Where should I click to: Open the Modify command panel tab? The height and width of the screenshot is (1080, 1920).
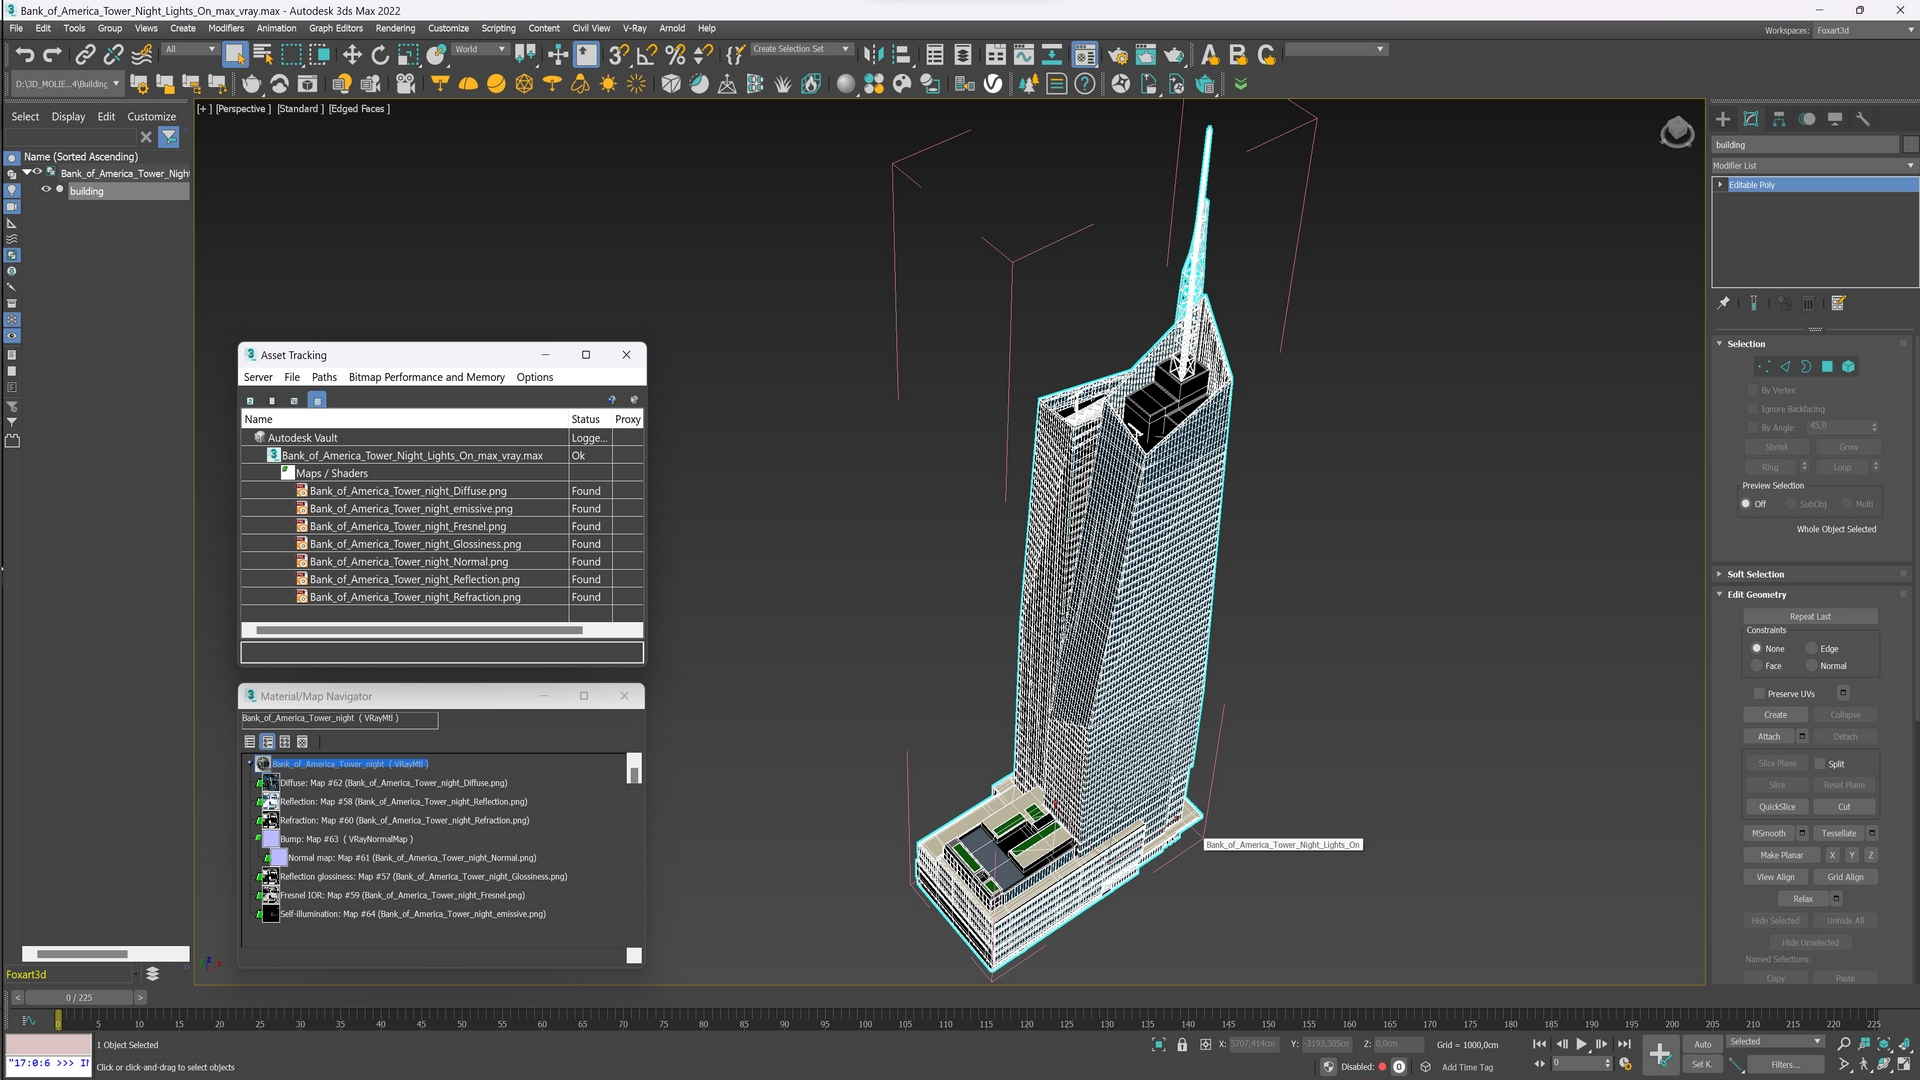click(1751, 119)
